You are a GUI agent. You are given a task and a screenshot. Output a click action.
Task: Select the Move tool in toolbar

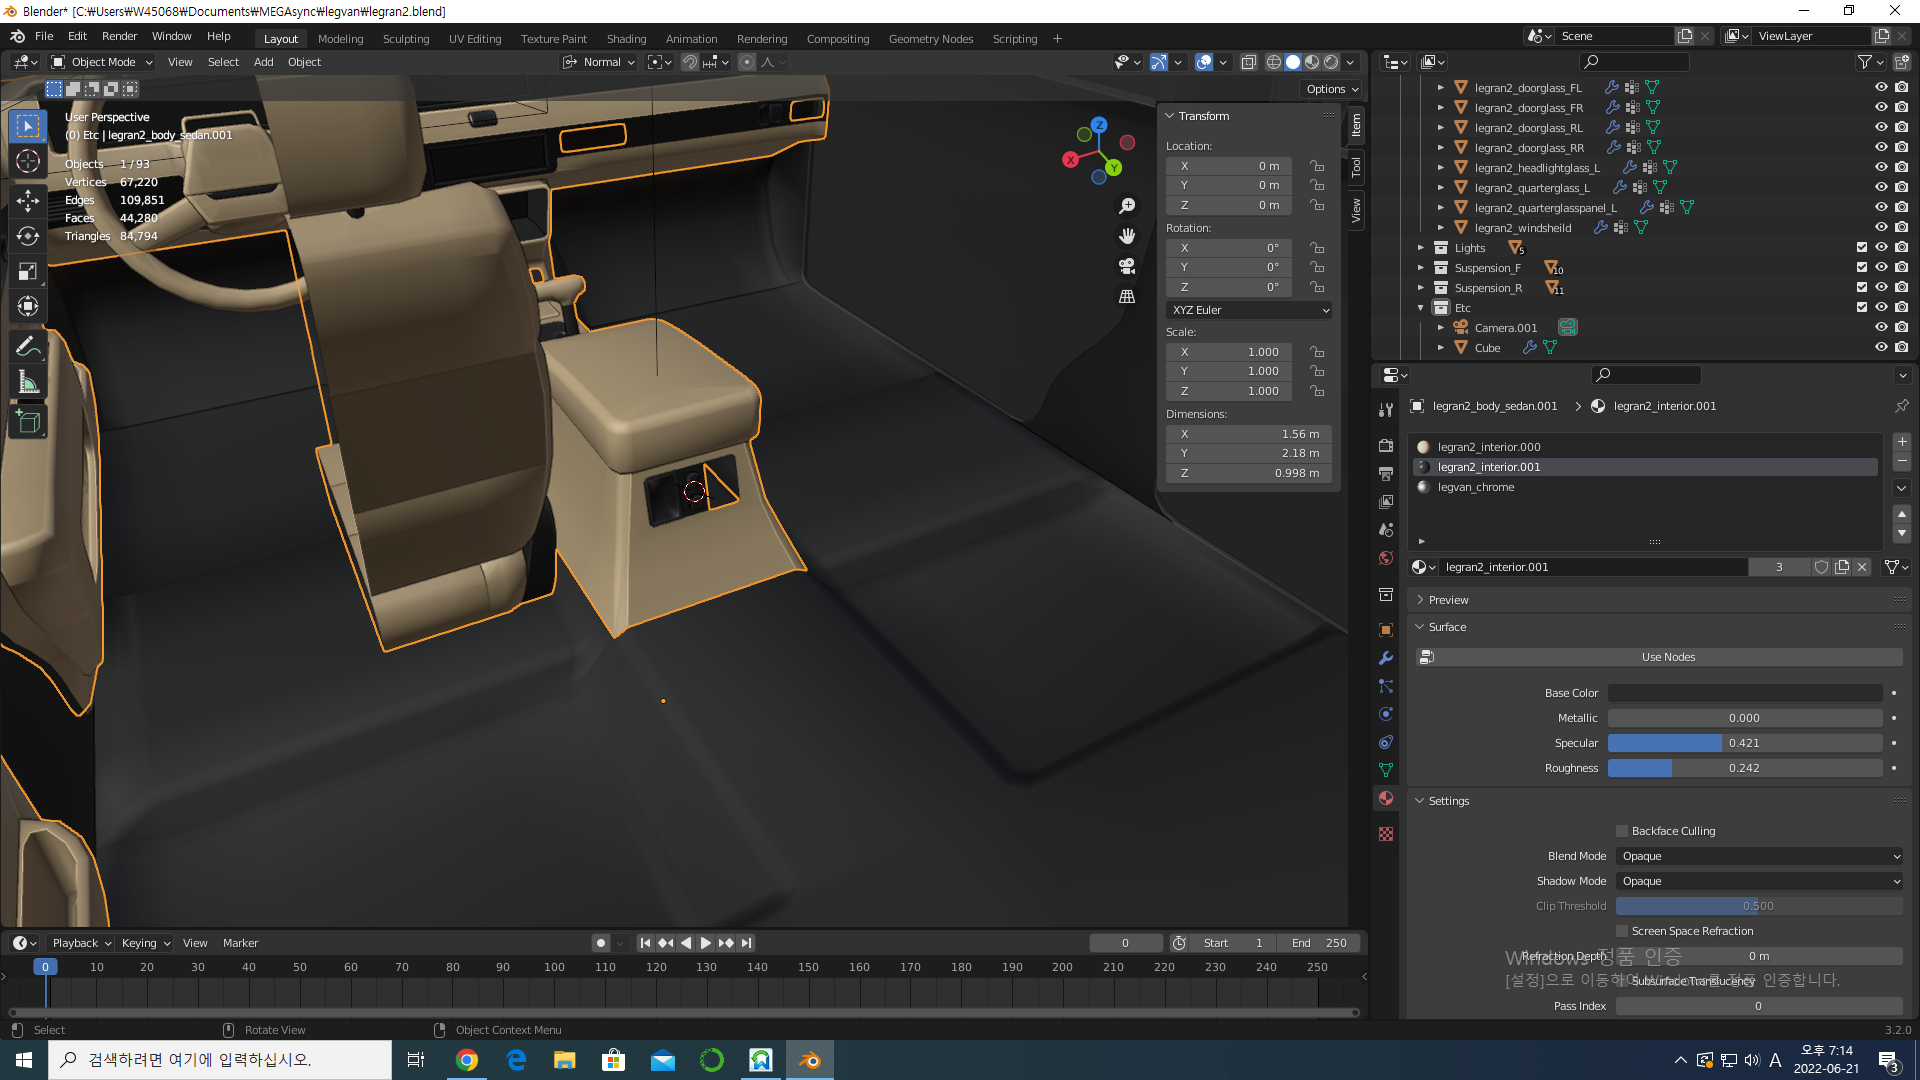click(28, 200)
